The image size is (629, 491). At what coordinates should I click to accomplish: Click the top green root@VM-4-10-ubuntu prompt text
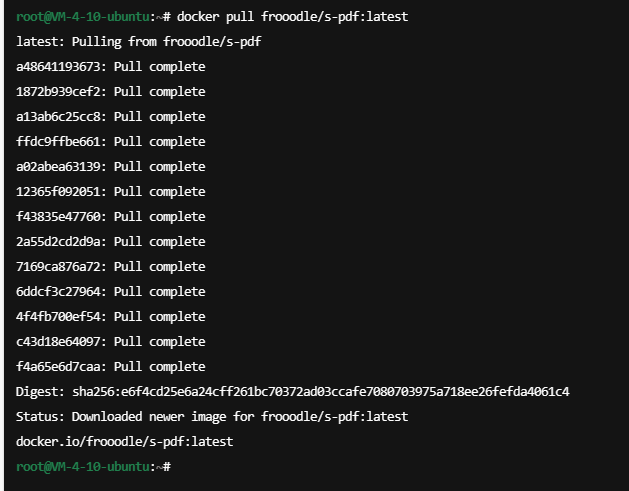83,17
